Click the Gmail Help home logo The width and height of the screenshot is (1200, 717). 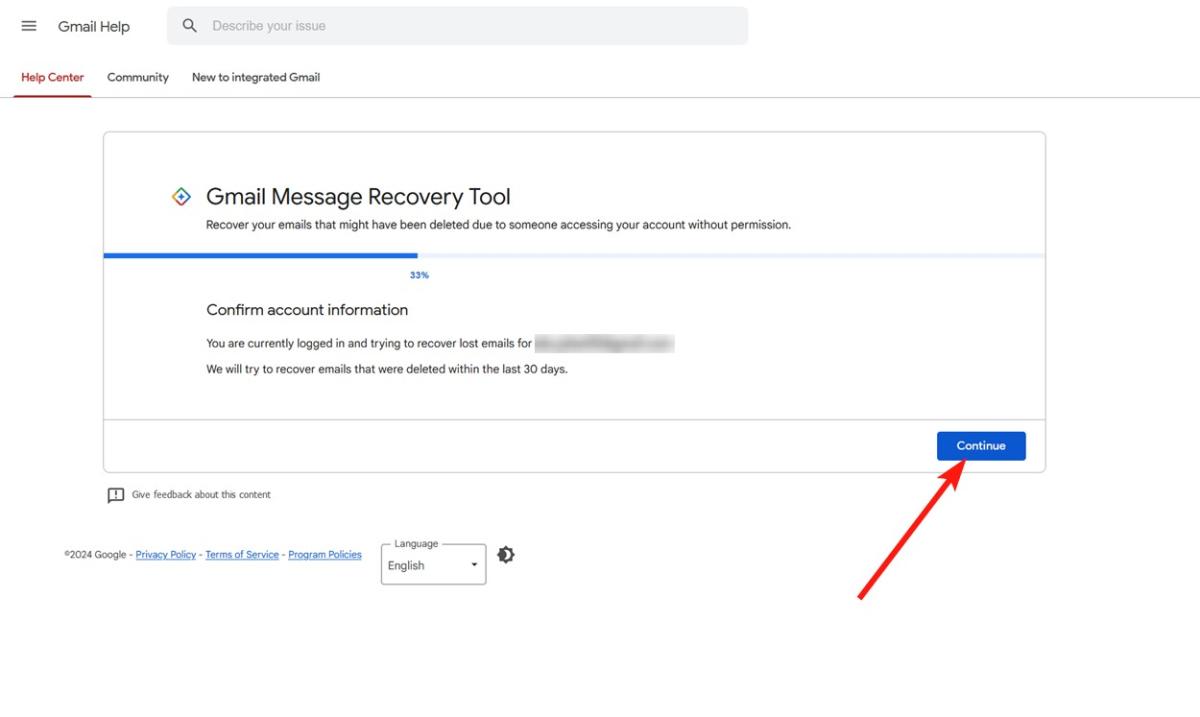pyautogui.click(x=94, y=26)
